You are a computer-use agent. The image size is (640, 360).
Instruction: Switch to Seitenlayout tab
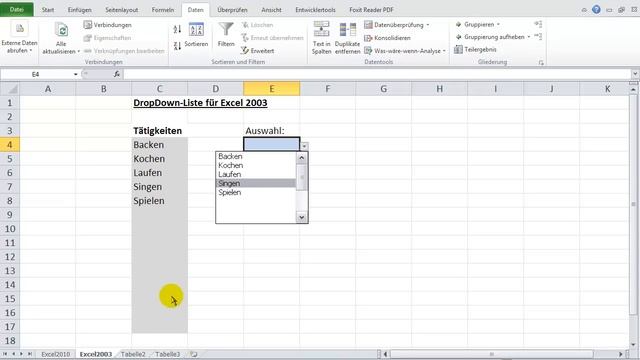[122, 10]
